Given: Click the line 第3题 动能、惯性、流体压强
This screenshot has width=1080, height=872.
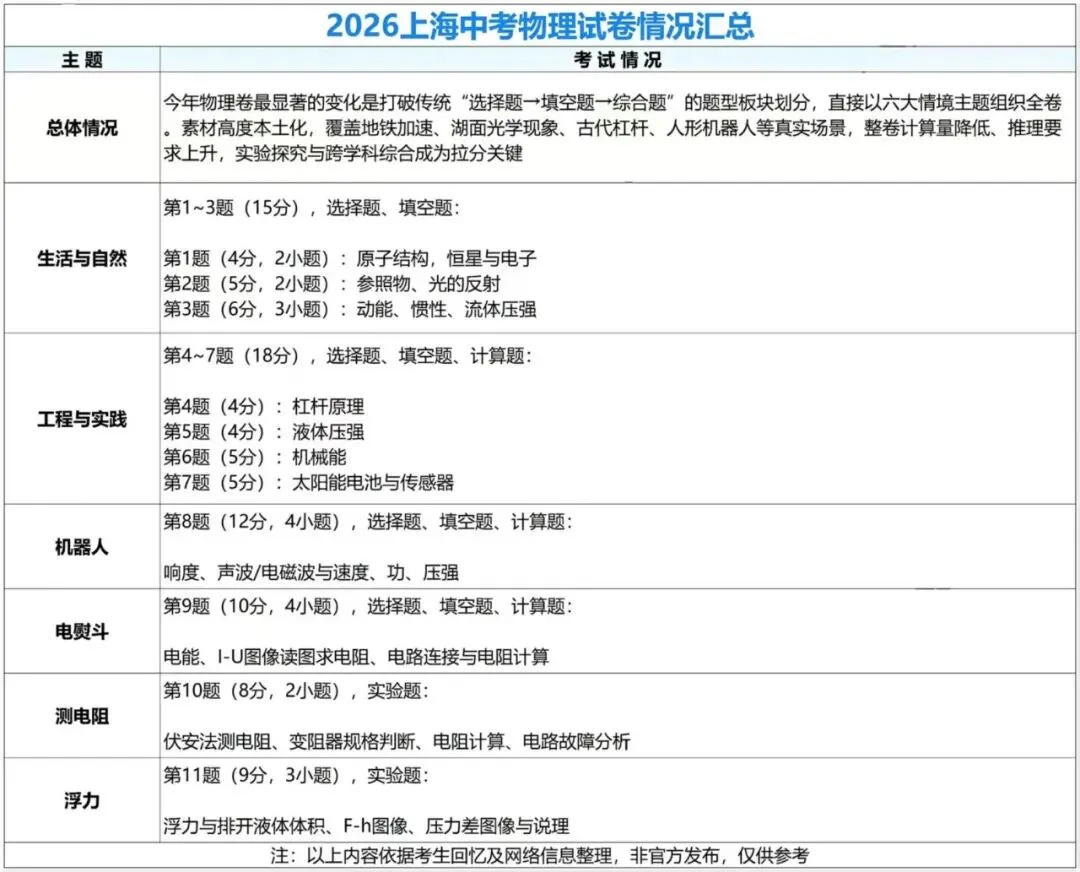Looking at the screenshot, I should pyautogui.click(x=350, y=309).
